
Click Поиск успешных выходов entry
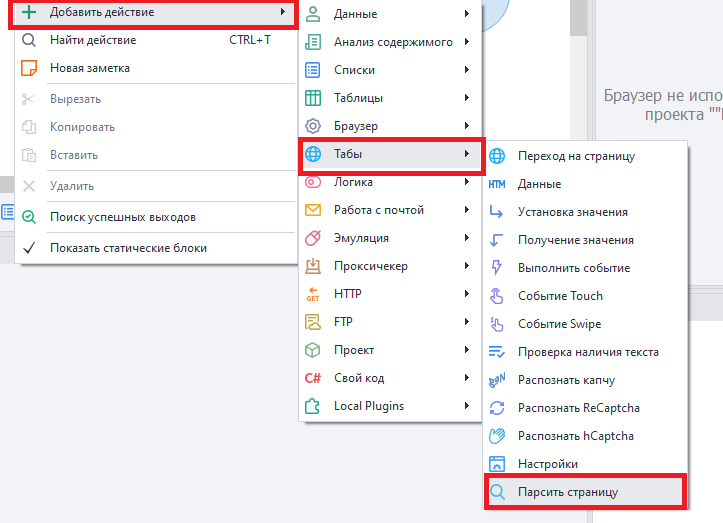(122, 216)
